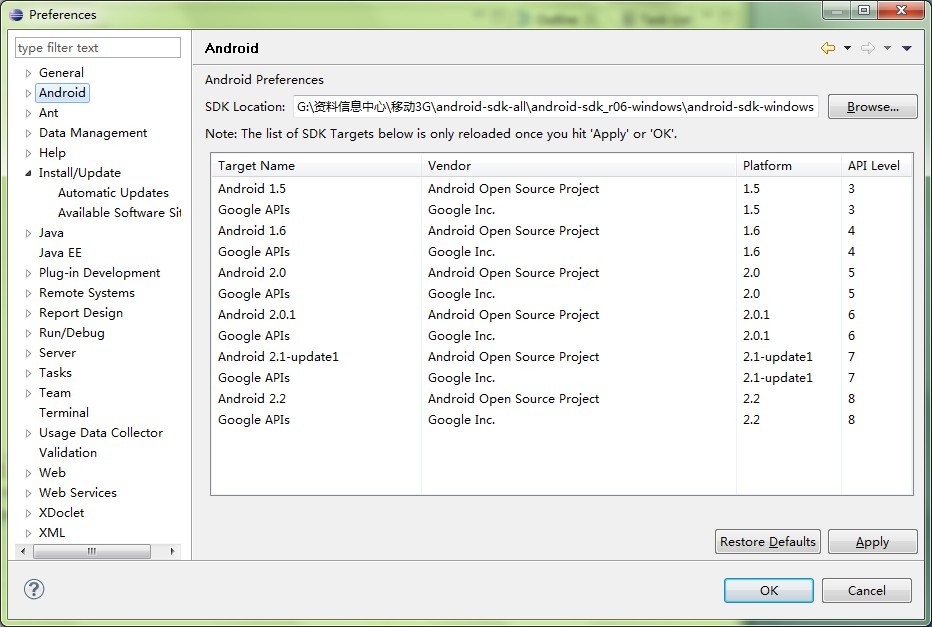
Task: Select the Android 2.0 target row
Action: (x=562, y=273)
